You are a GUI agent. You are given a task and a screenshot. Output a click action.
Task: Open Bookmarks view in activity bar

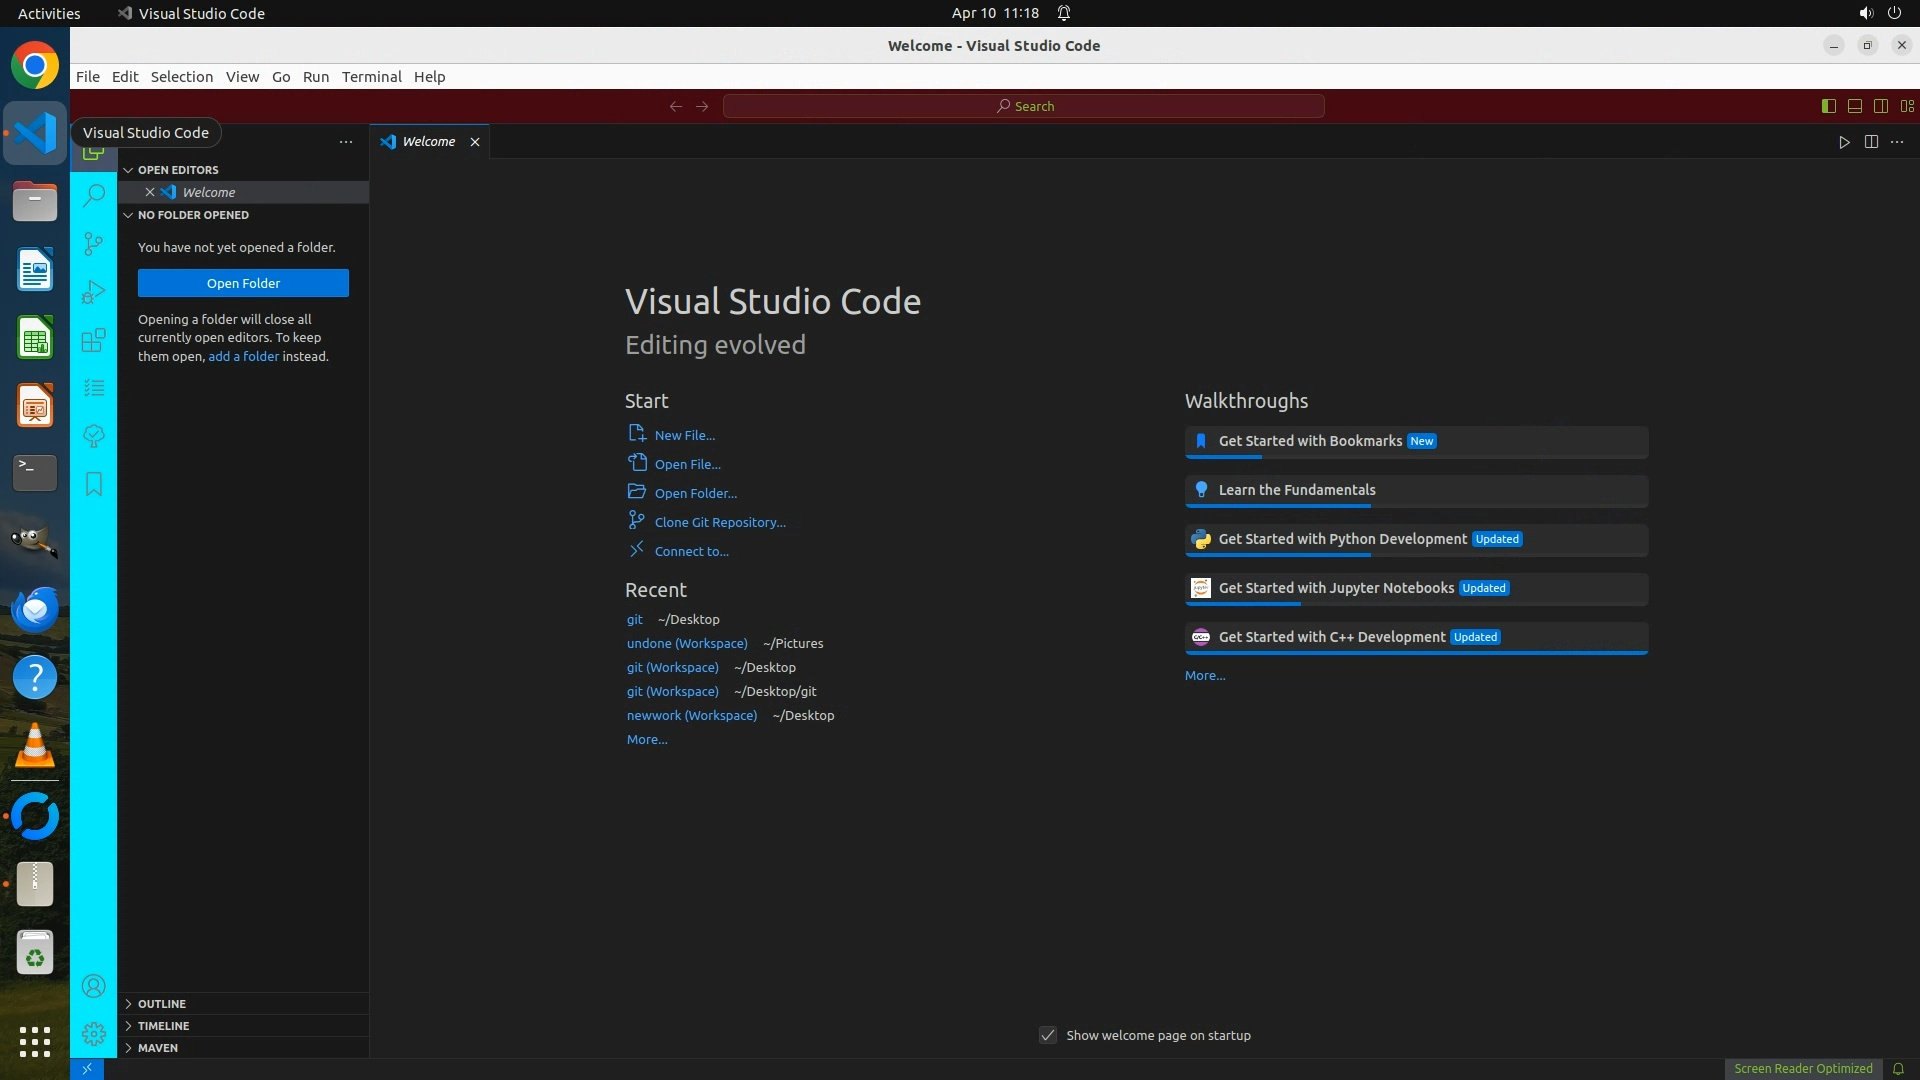pyautogui.click(x=94, y=484)
